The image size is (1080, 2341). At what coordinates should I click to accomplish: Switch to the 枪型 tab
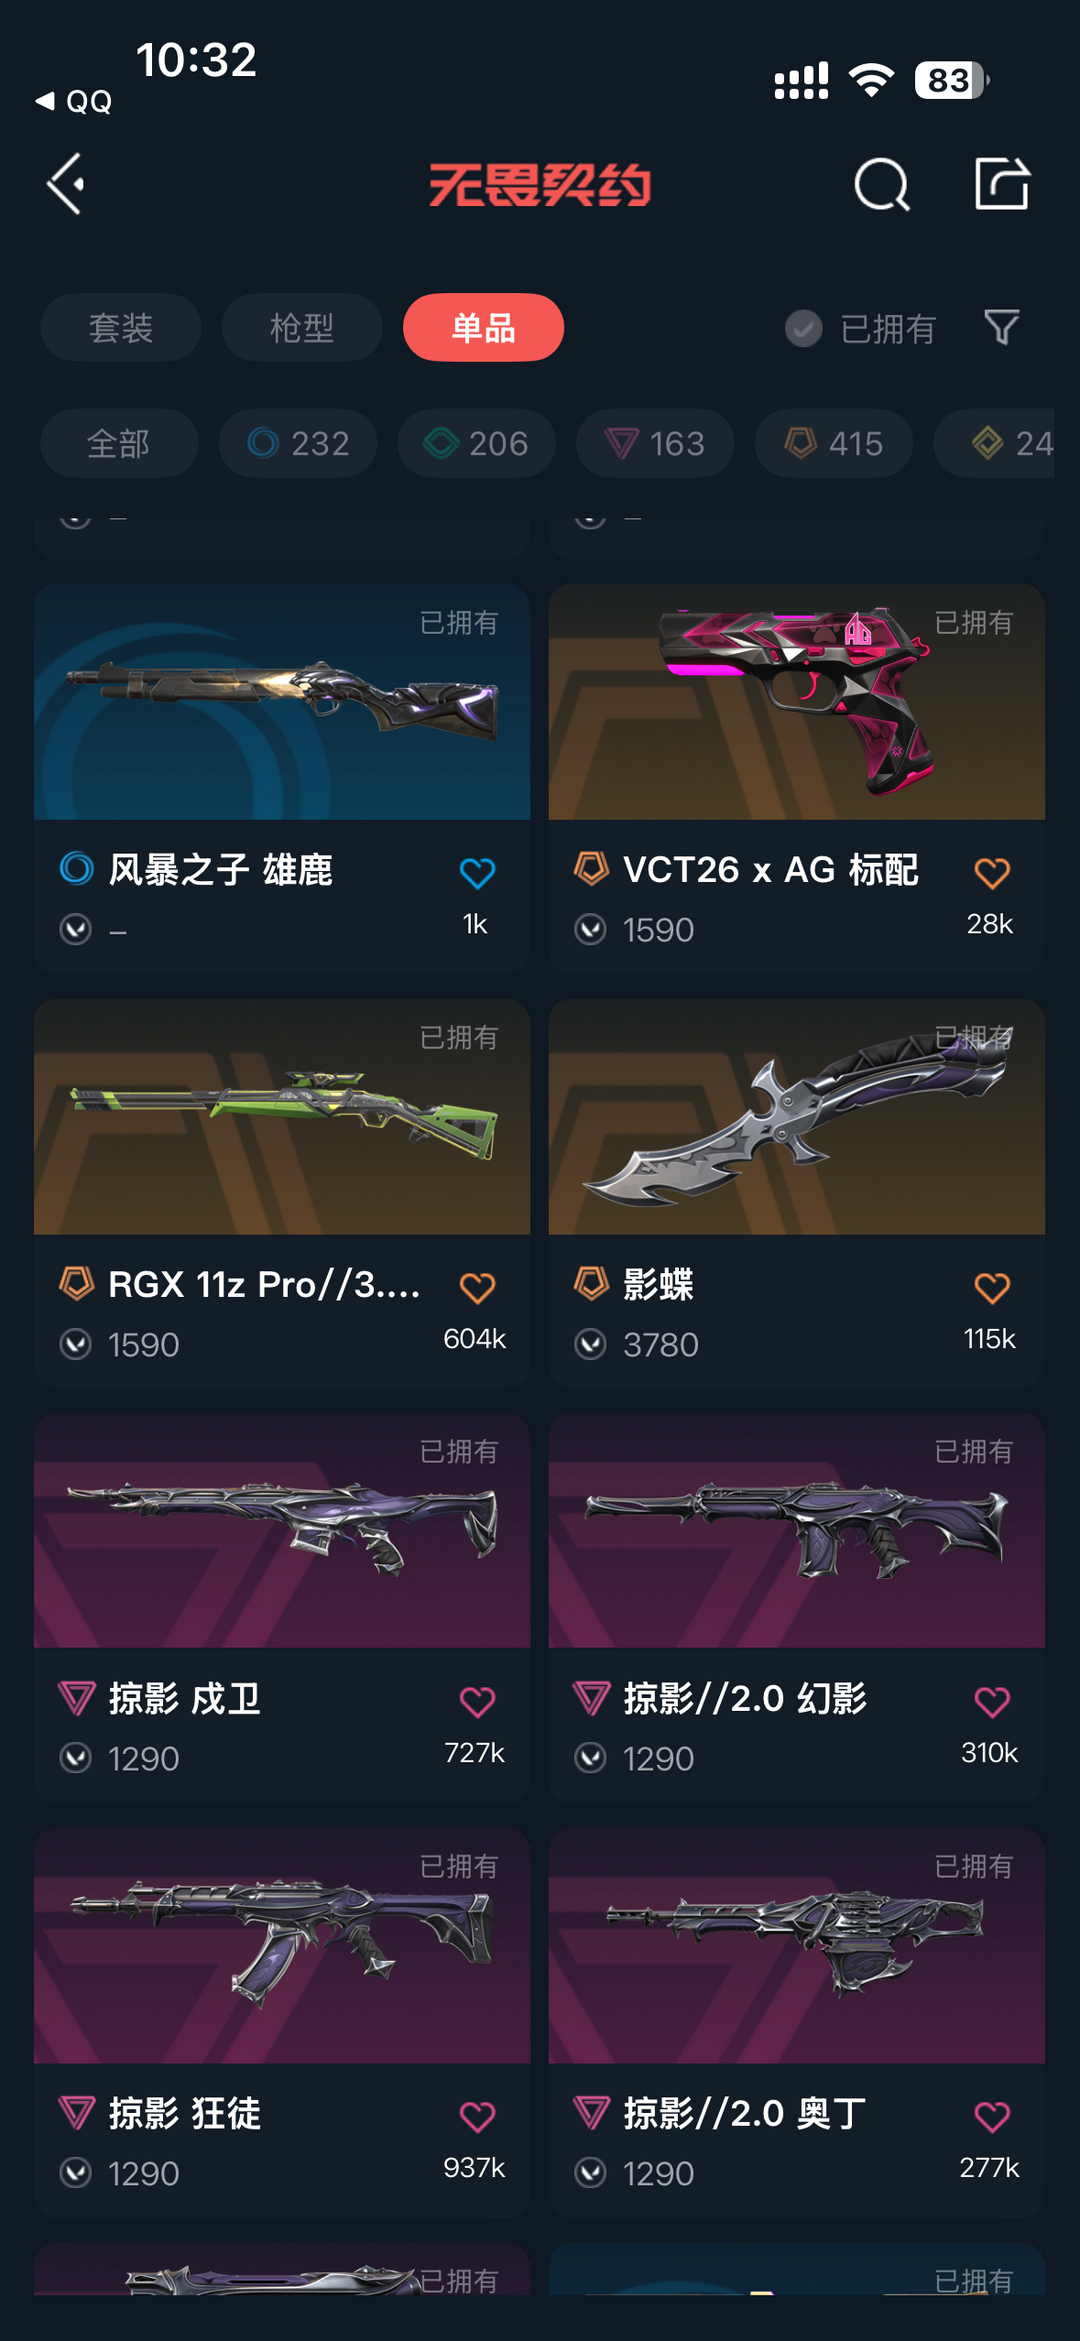pos(302,327)
